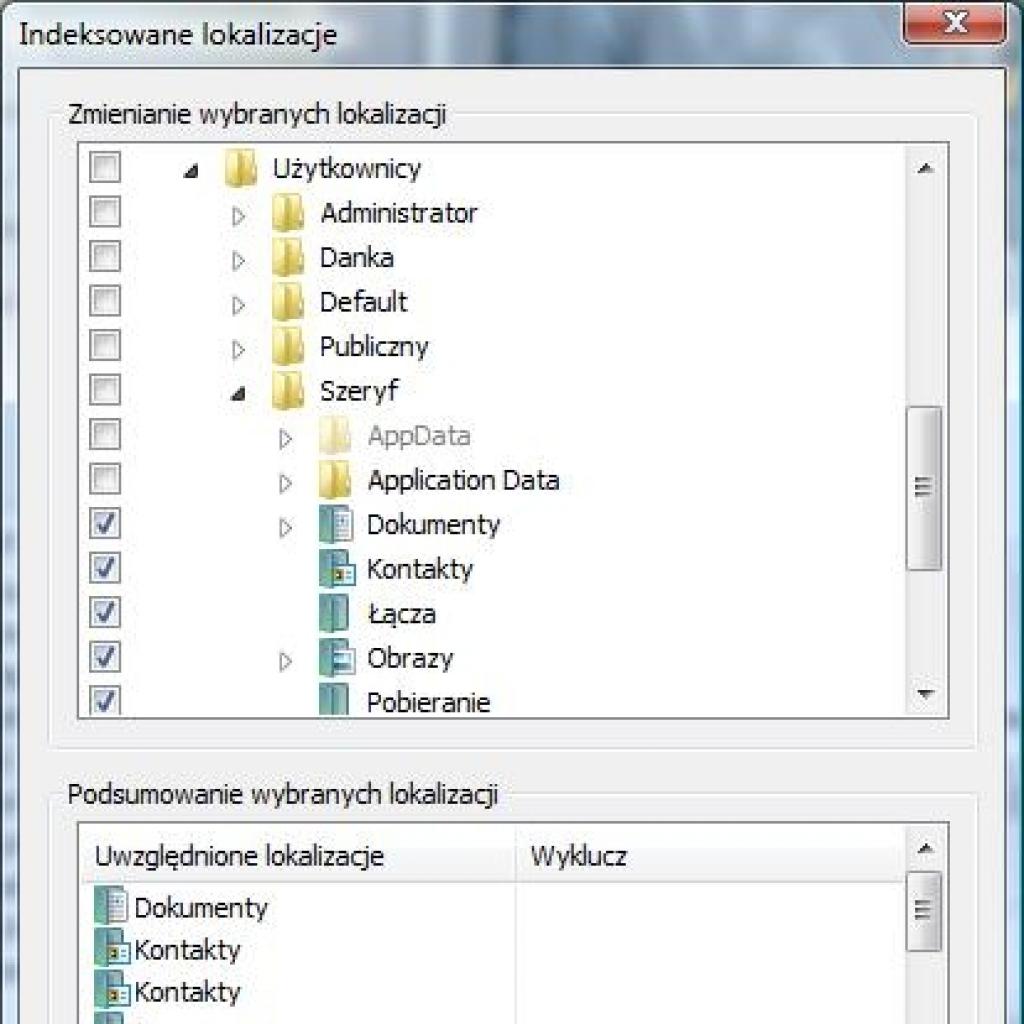Click tree list scroll up arrow
1024x1024 pixels.
pos(925,169)
